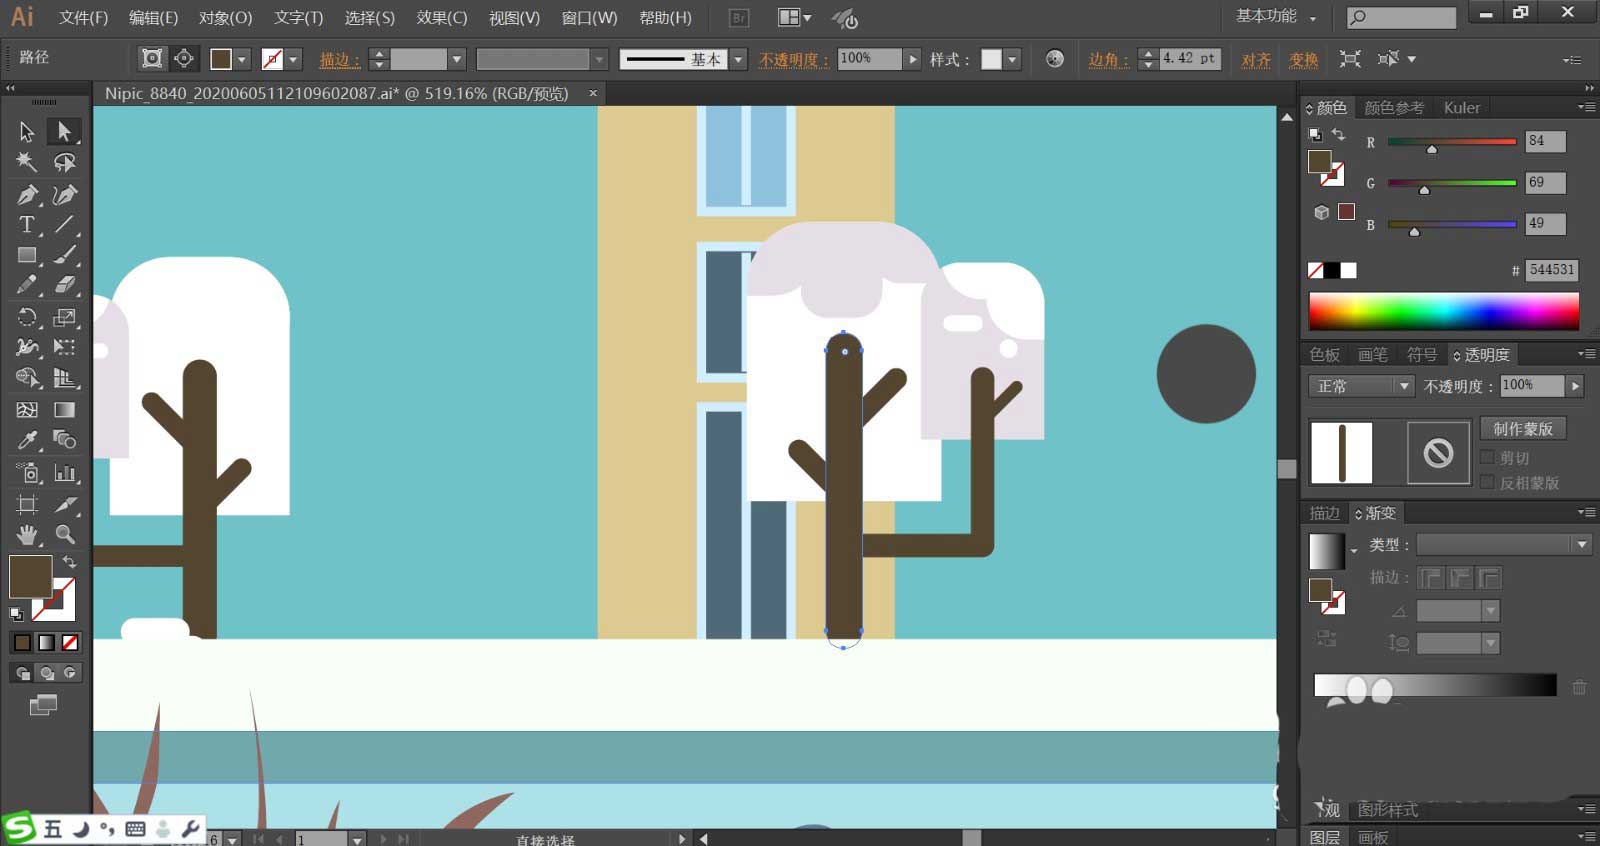This screenshot has height=846, width=1600.
Task: Select the Magic Wand tool
Action: click(x=27, y=162)
